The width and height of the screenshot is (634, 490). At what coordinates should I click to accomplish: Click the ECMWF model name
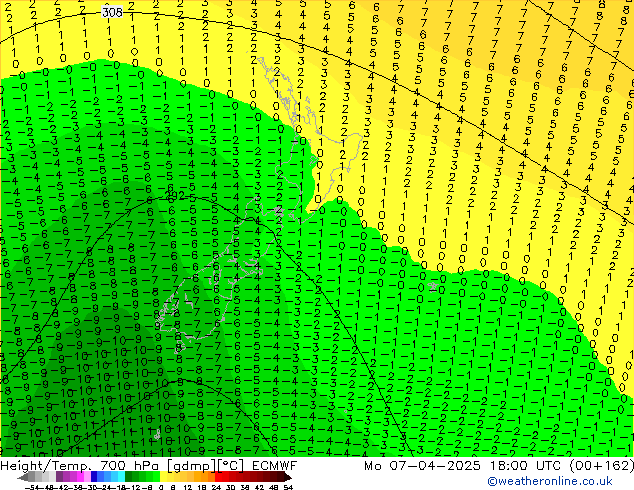click(275, 466)
